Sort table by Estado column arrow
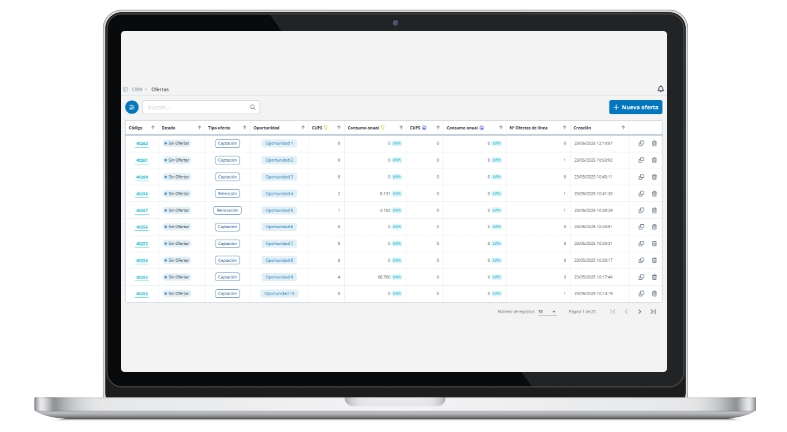 200,128
